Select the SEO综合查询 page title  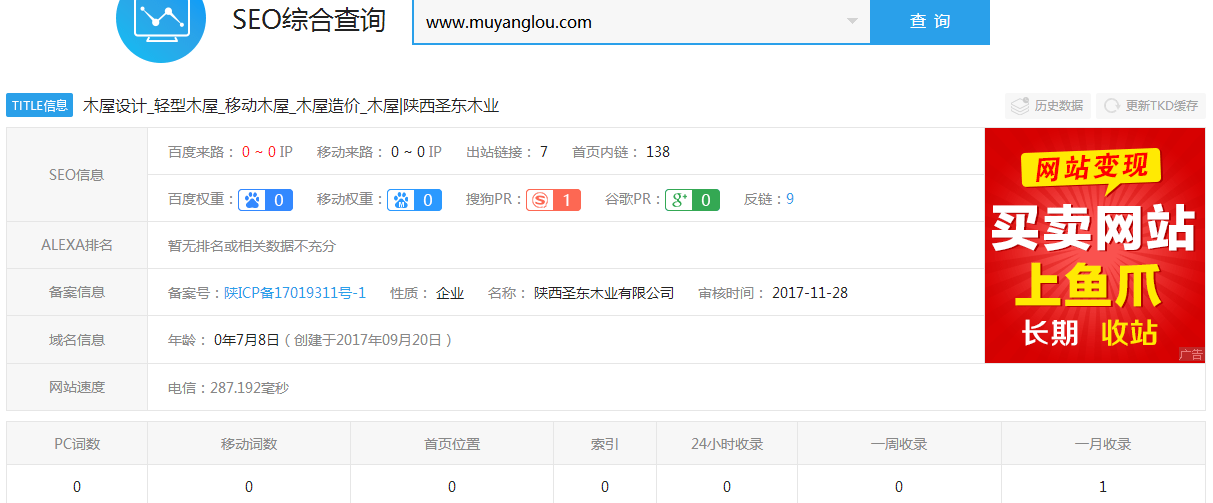point(309,21)
